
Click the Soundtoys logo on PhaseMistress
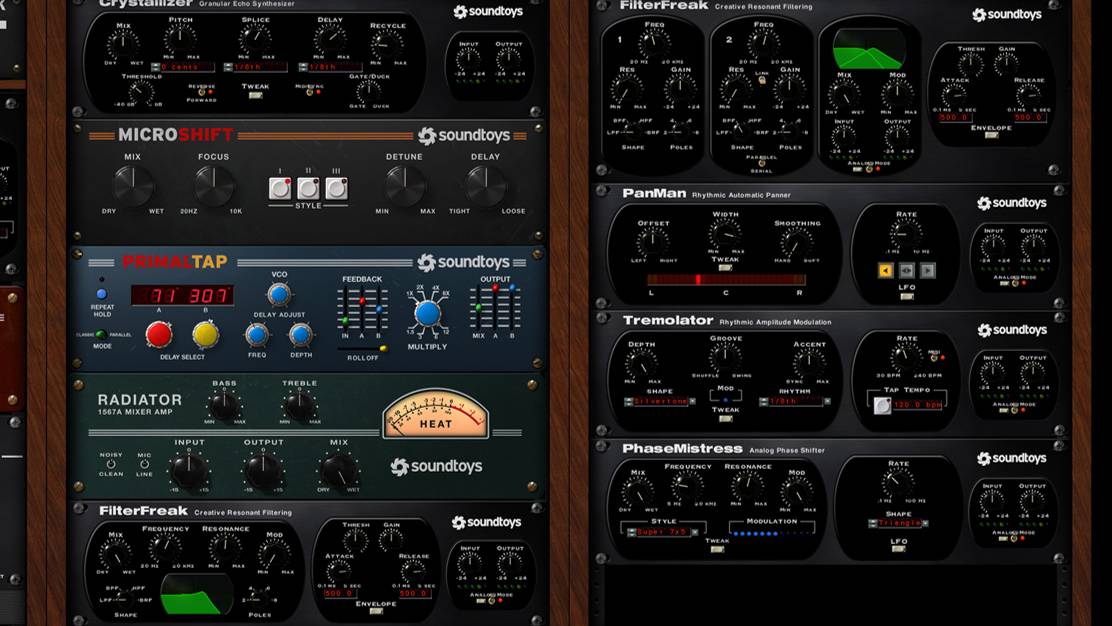pyautogui.click(x=1012, y=459)
